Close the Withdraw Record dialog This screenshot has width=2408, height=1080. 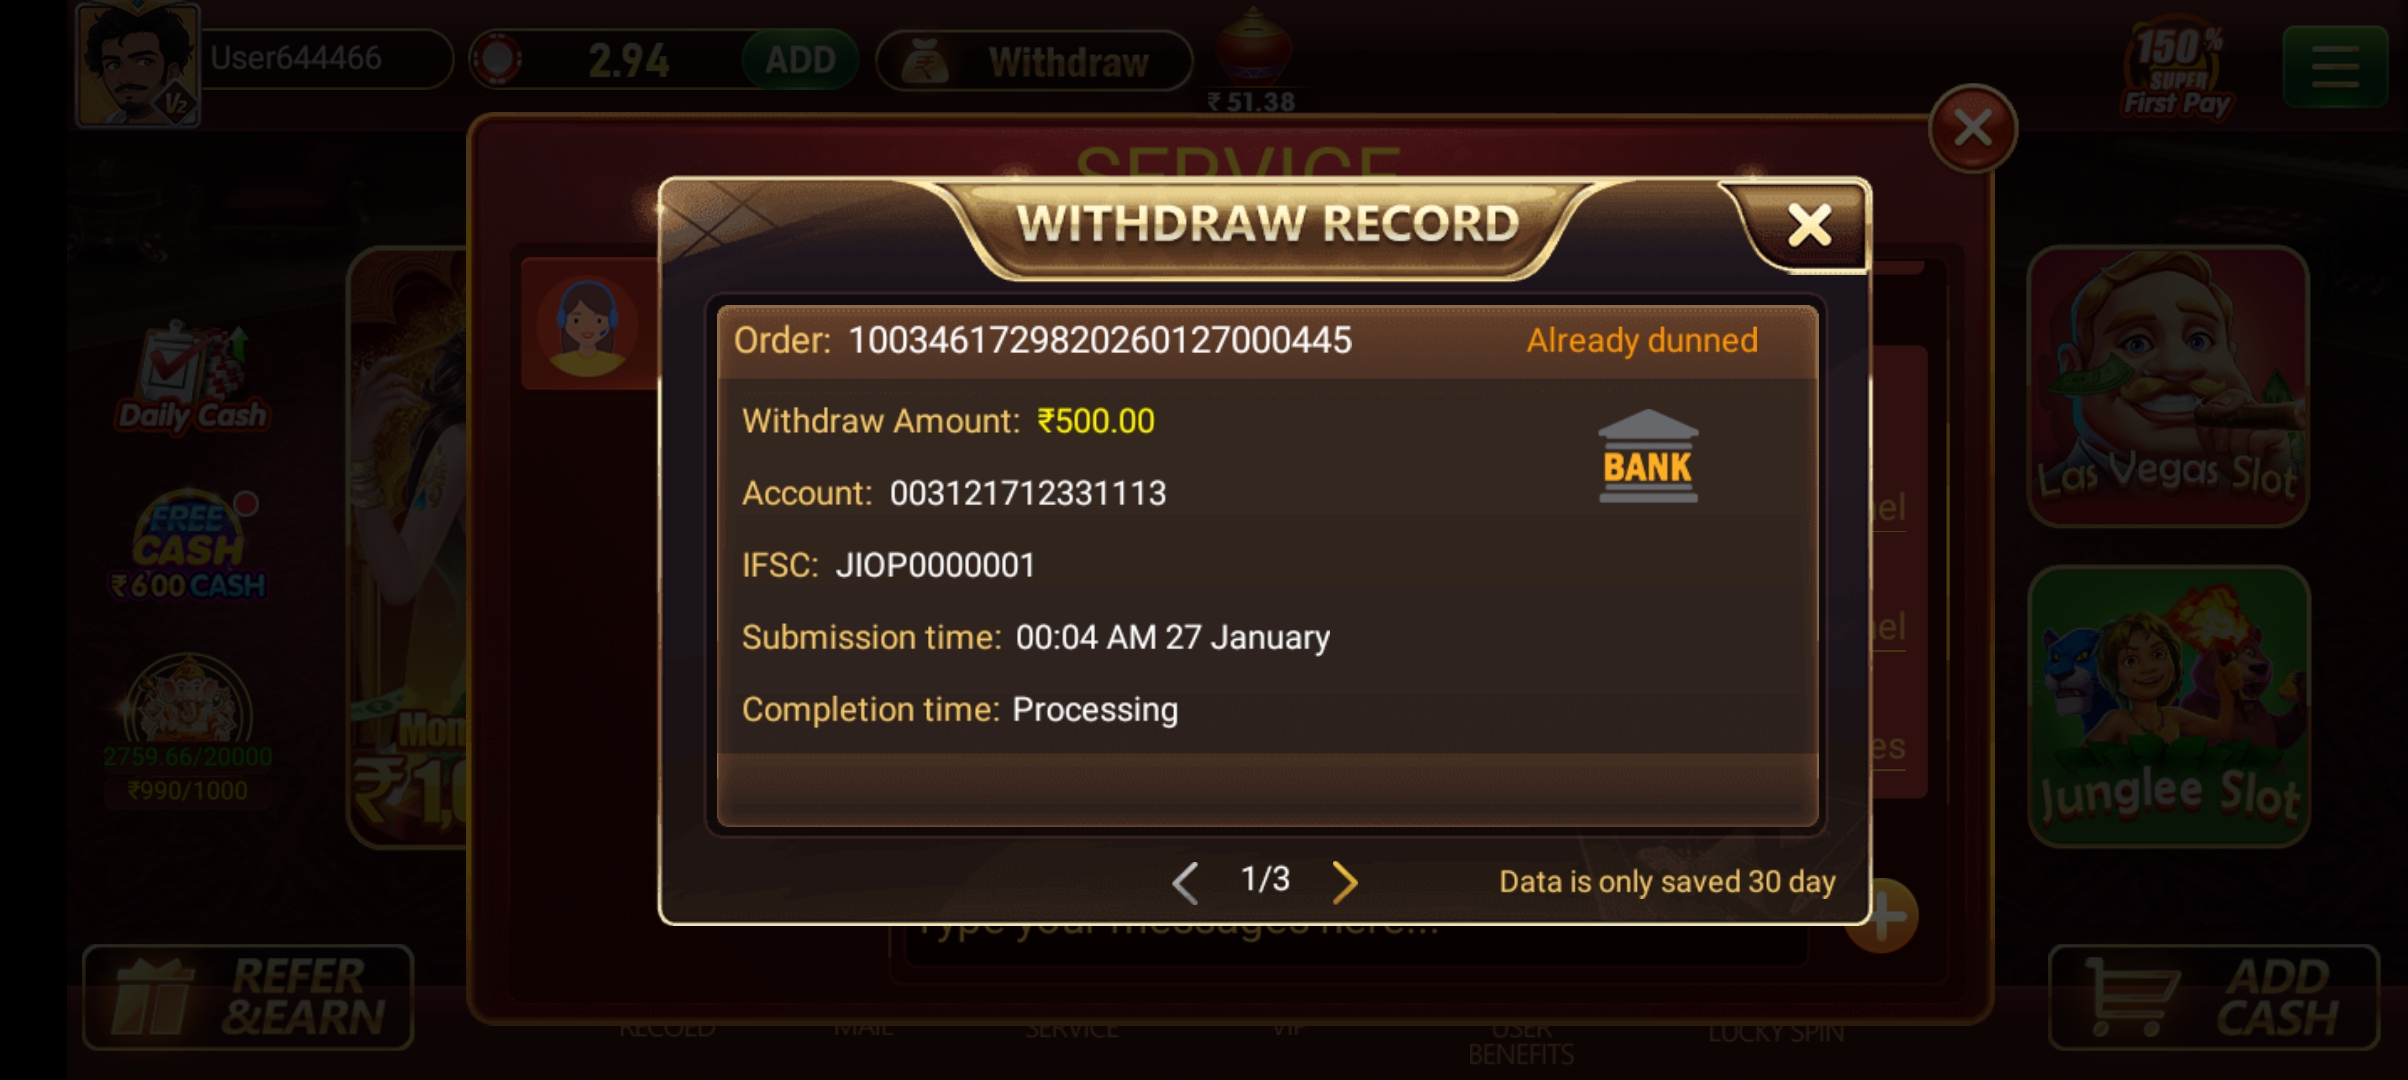pos(1809,226)
